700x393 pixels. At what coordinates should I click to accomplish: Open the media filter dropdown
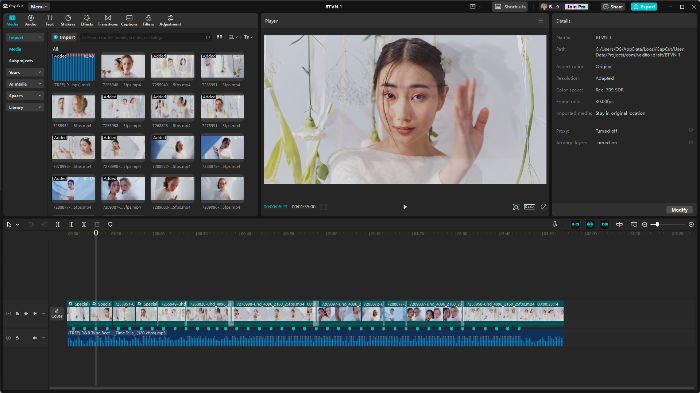pos(248,37)
